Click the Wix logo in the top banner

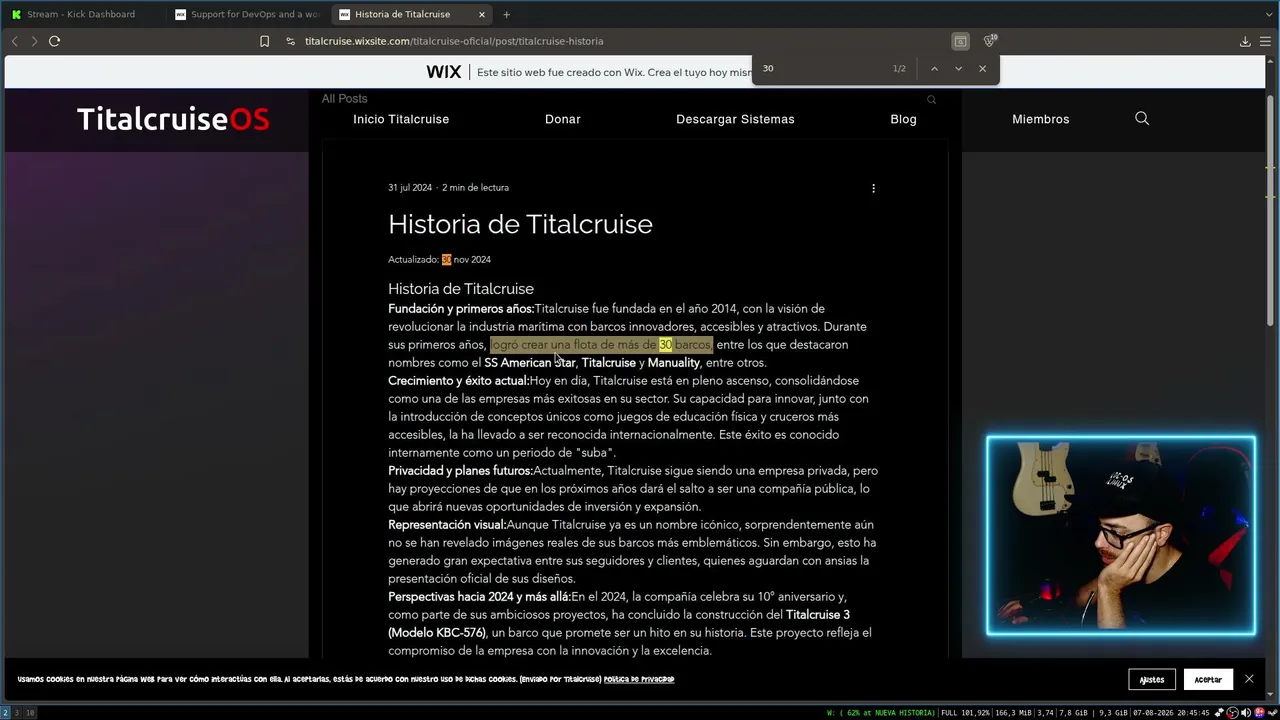(x=444, y=72)
